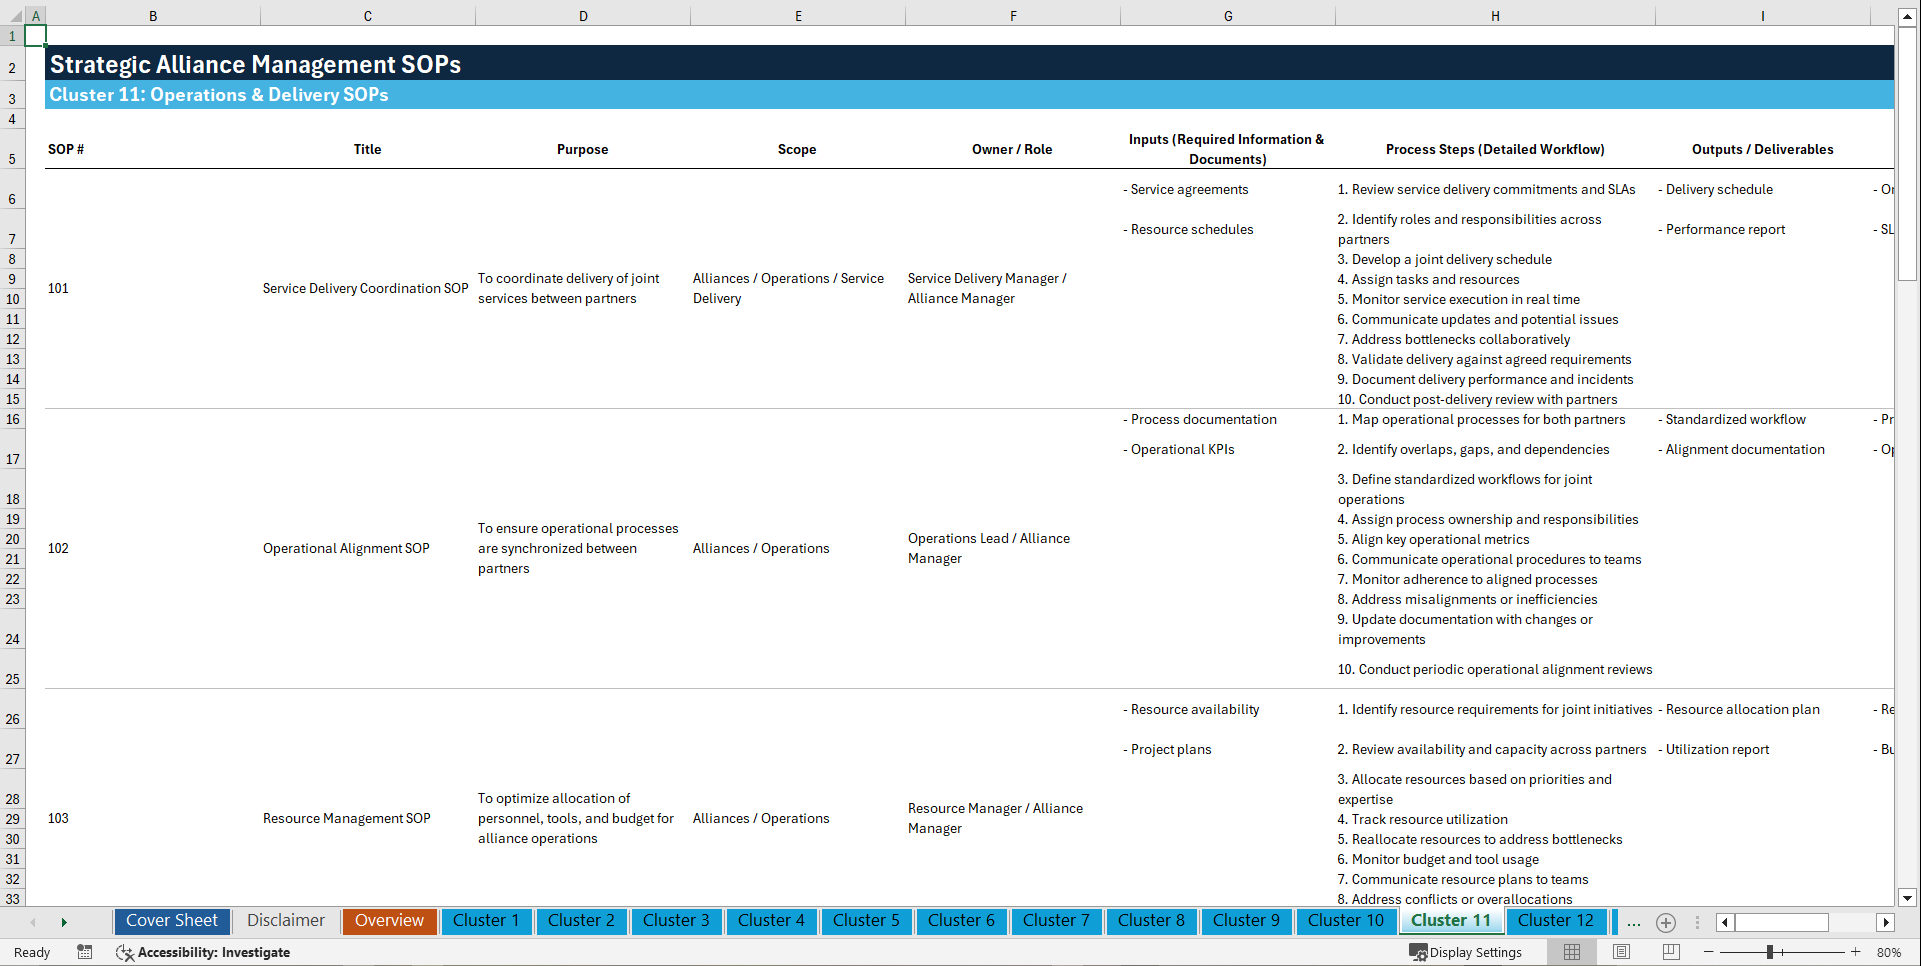Open the ellipsis to list more sheets
The height and width of the screenshot is (966, 1921).
coord(1633,922)
